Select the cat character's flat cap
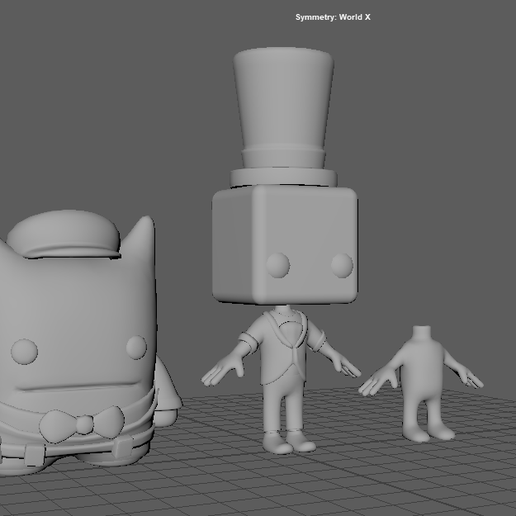Image resolution: width=516 pixels, height=516 pixels. click(x=64, y=234)
